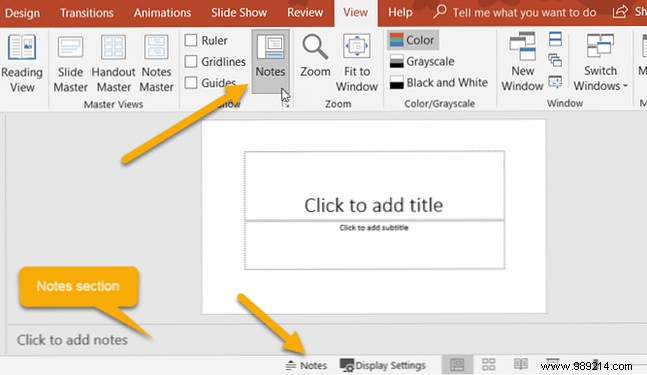647x375 pixels.
Task: Select Grayscale view mode
Action: (x=422, y=61)
